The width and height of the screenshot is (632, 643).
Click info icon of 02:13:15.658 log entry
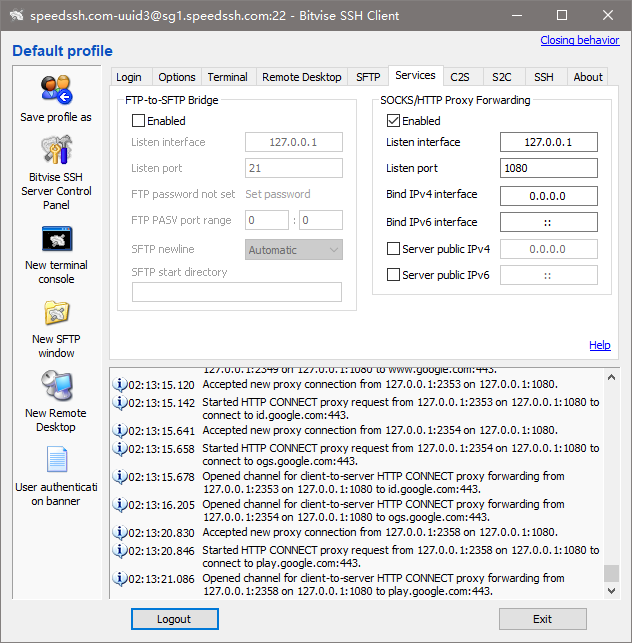(119, 448)
